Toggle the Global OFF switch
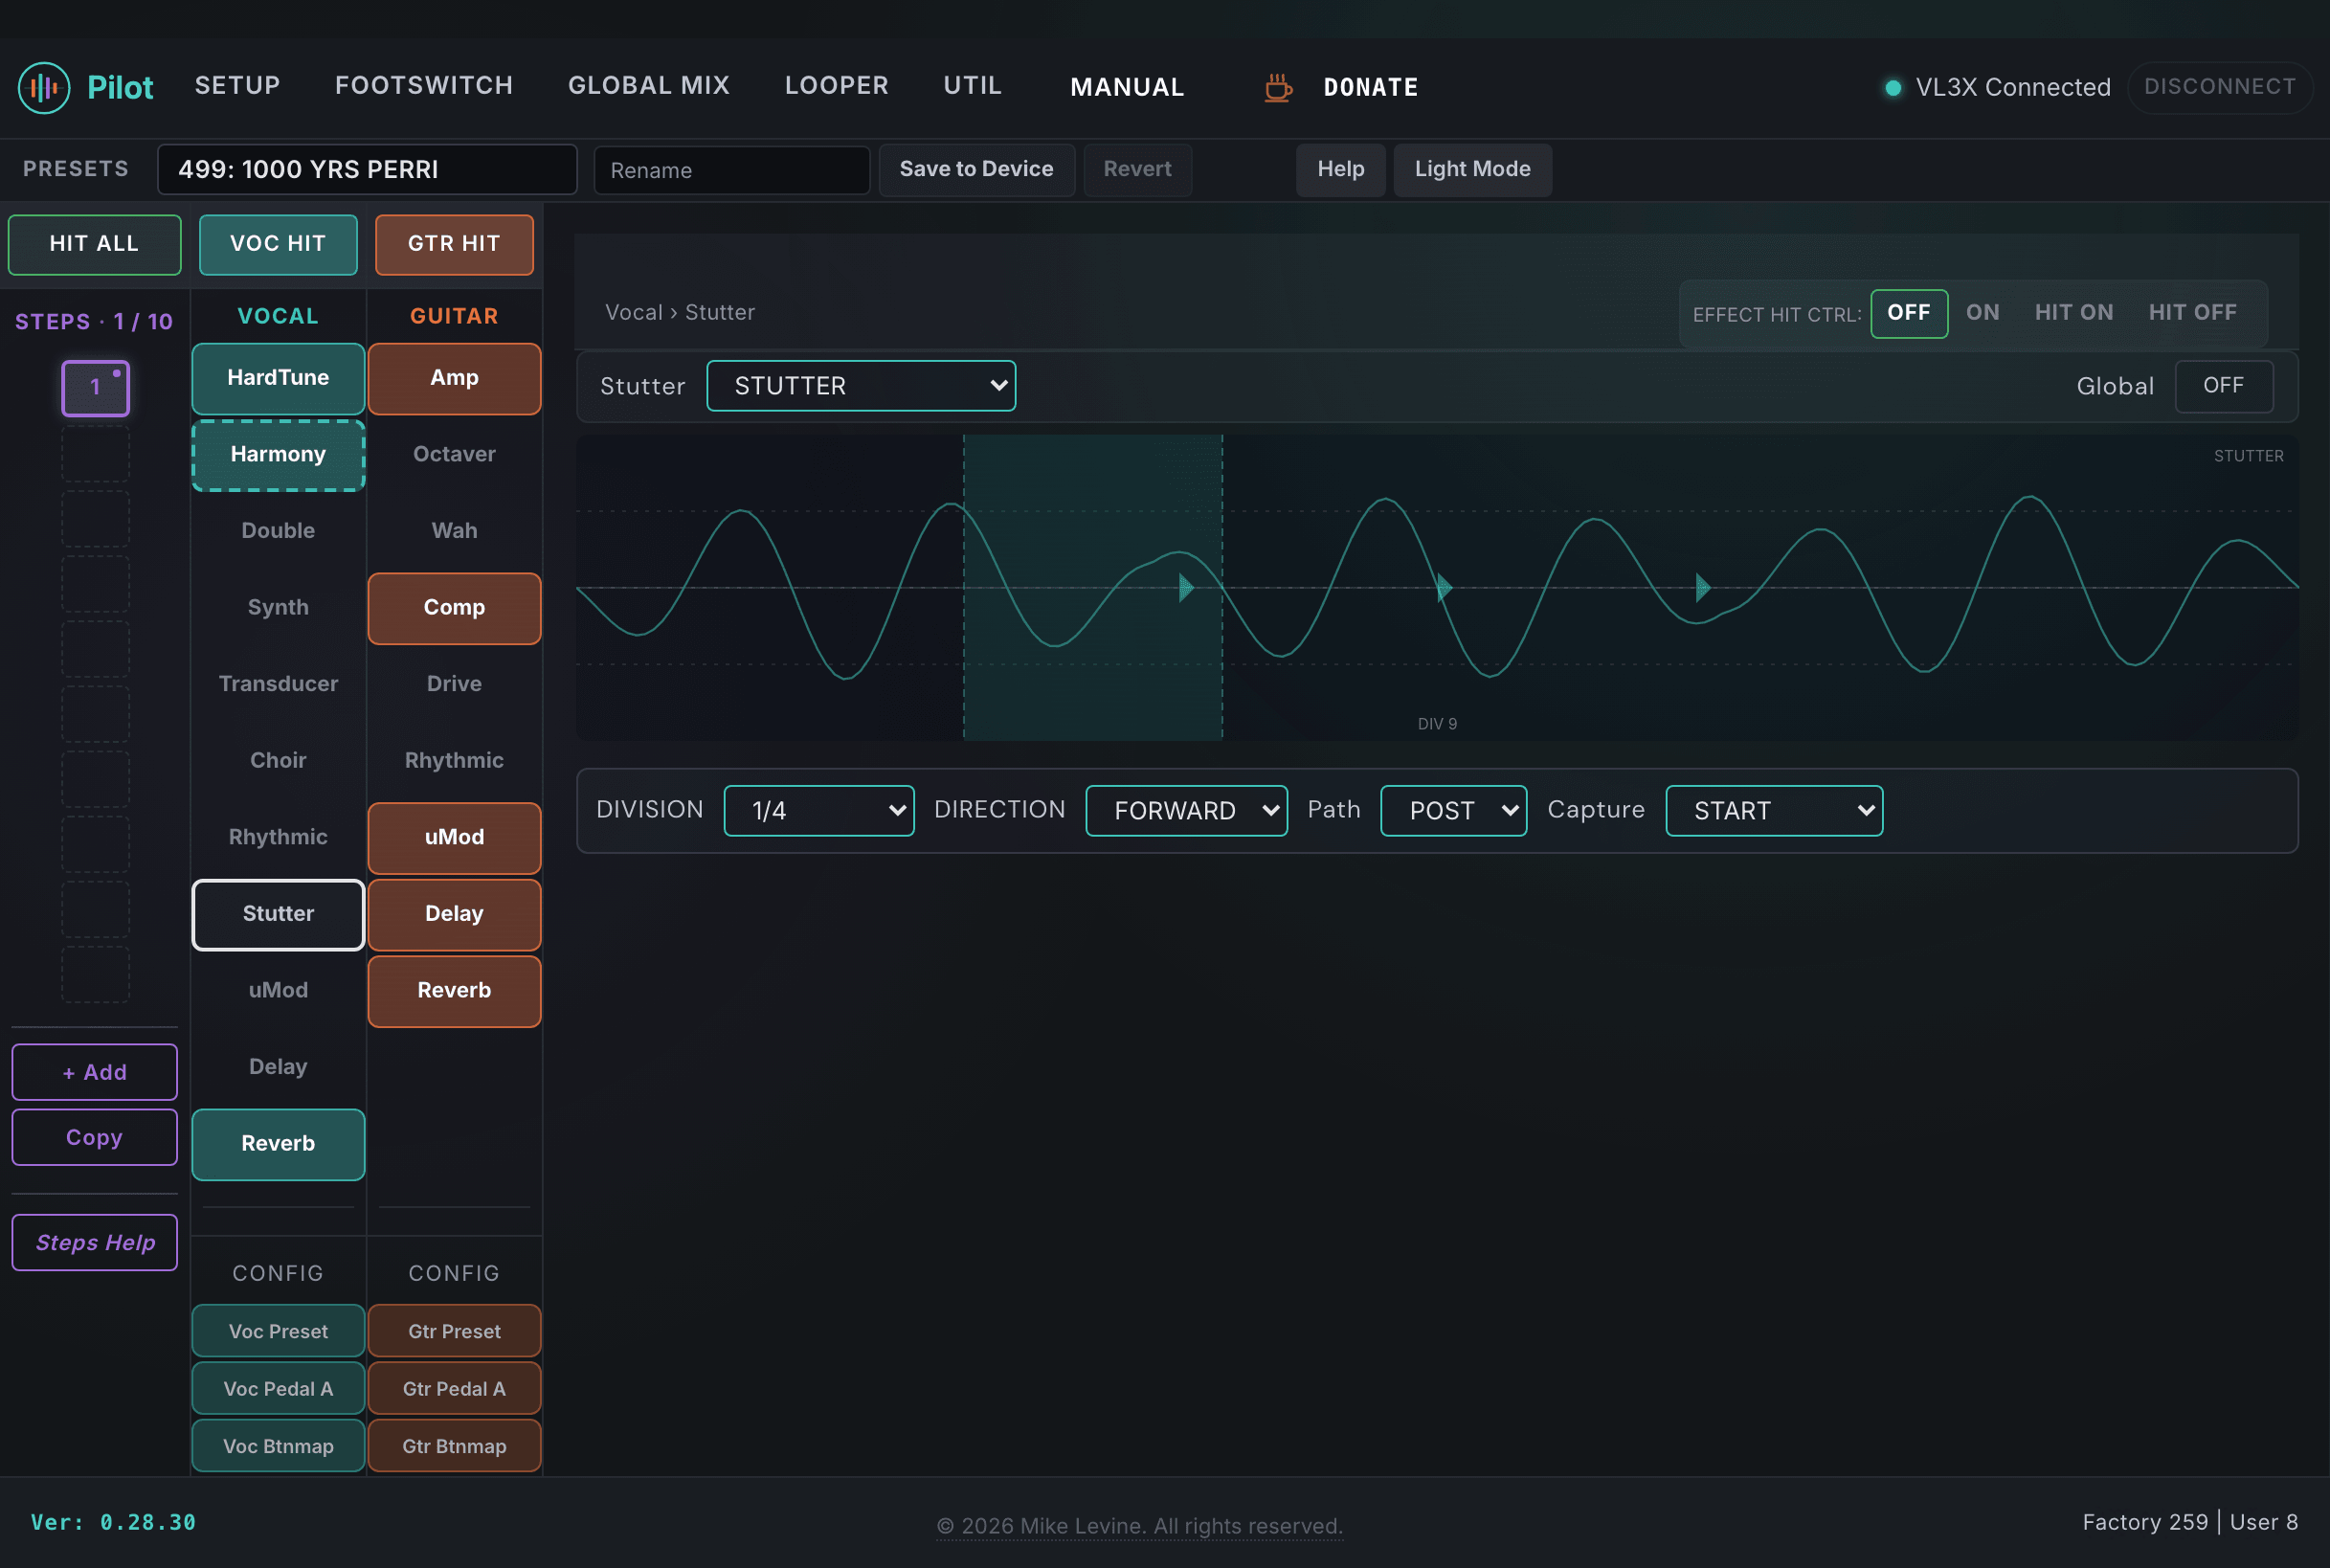The height and width of the screenshot is (1568, 2330). click(x=2223, y=386)
